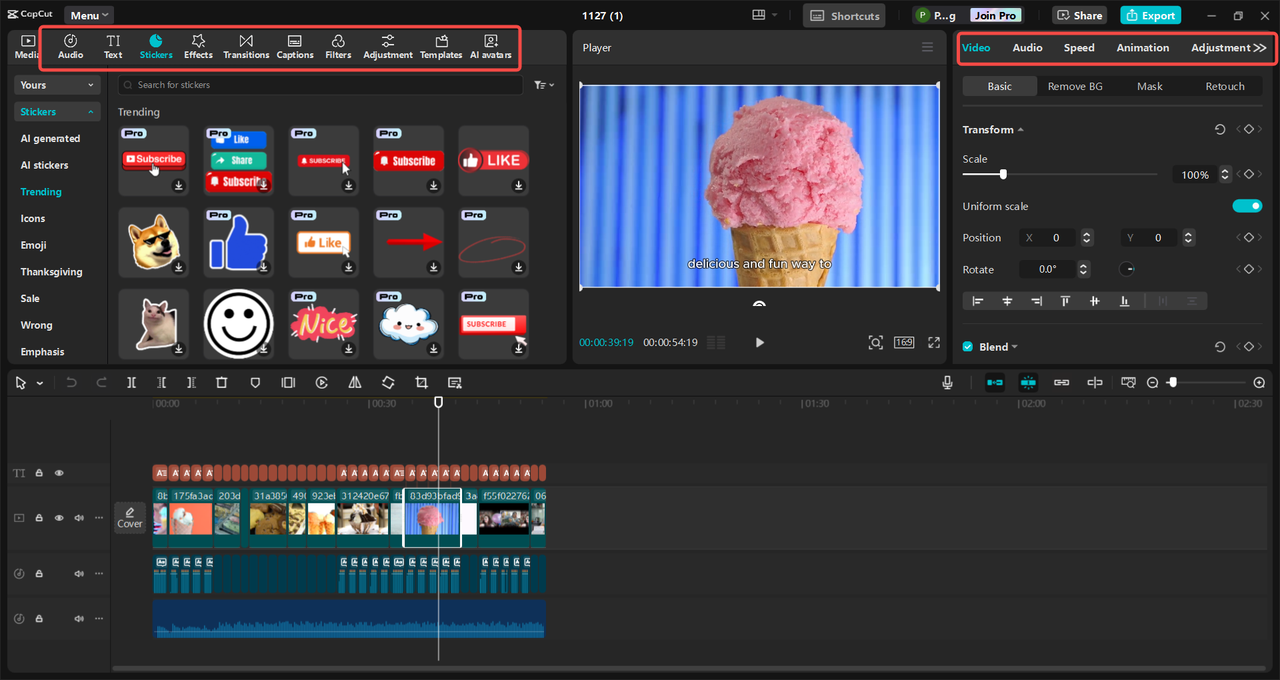Screen dimensions: 1280x680
Task: Hide the text track with eye icon
Action: tap(59, 473)
